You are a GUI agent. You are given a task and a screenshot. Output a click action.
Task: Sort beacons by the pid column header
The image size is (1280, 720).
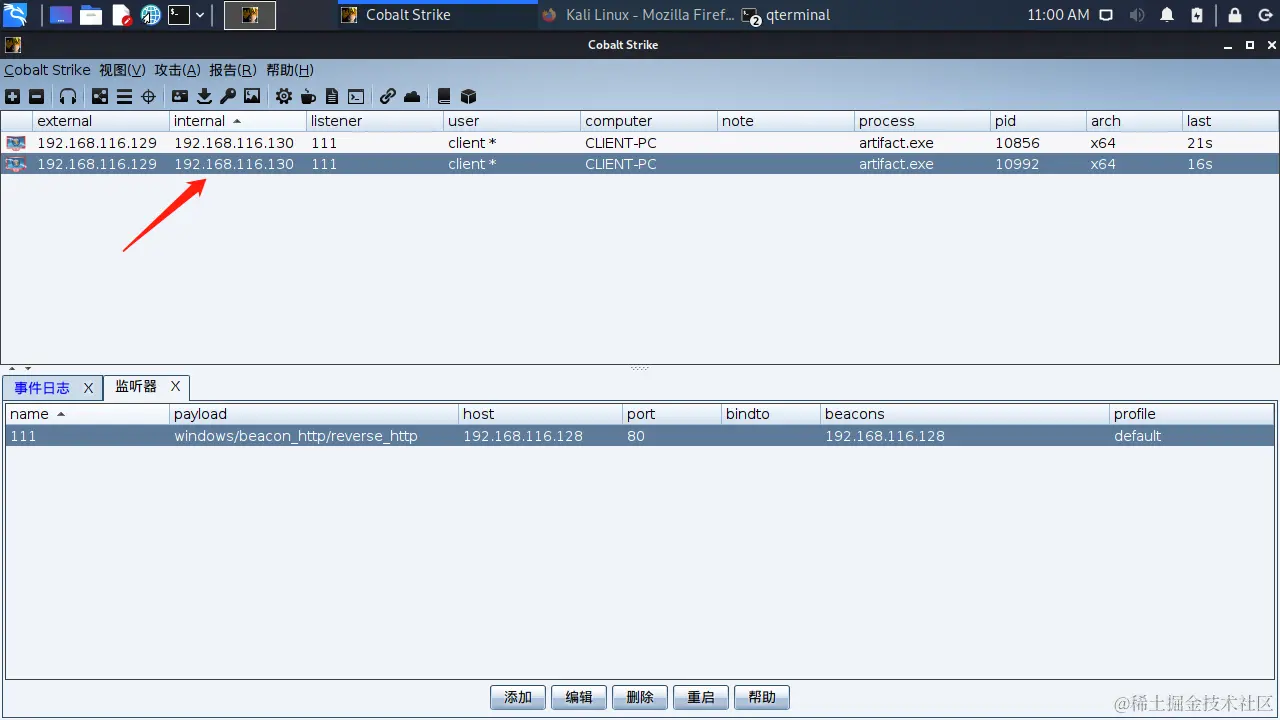click(1038, 121)
